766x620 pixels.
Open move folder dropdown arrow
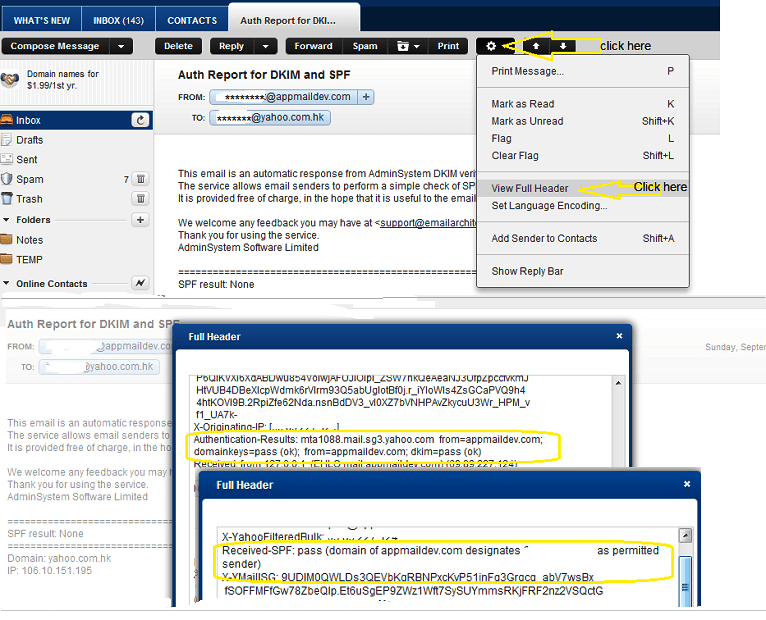click(x=417, y=46)
